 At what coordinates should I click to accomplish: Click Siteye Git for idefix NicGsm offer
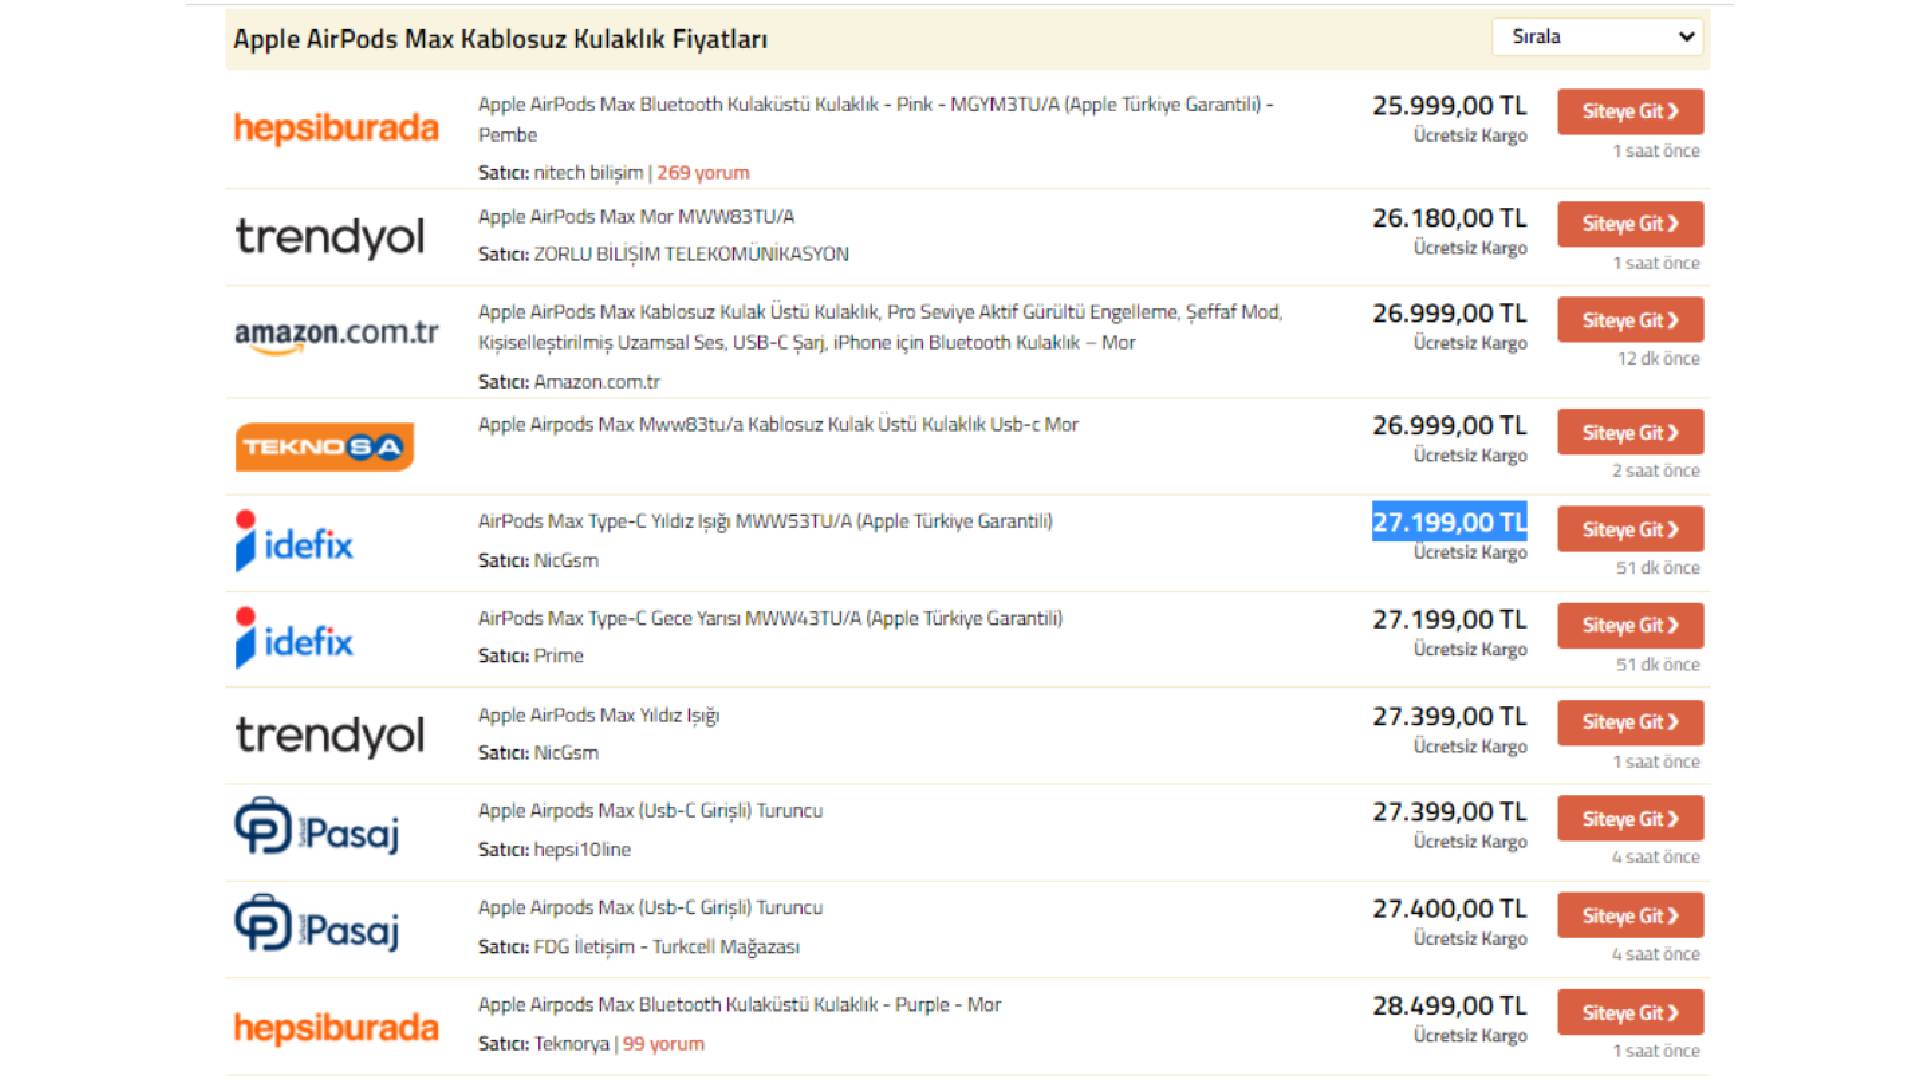point(1630,529)
